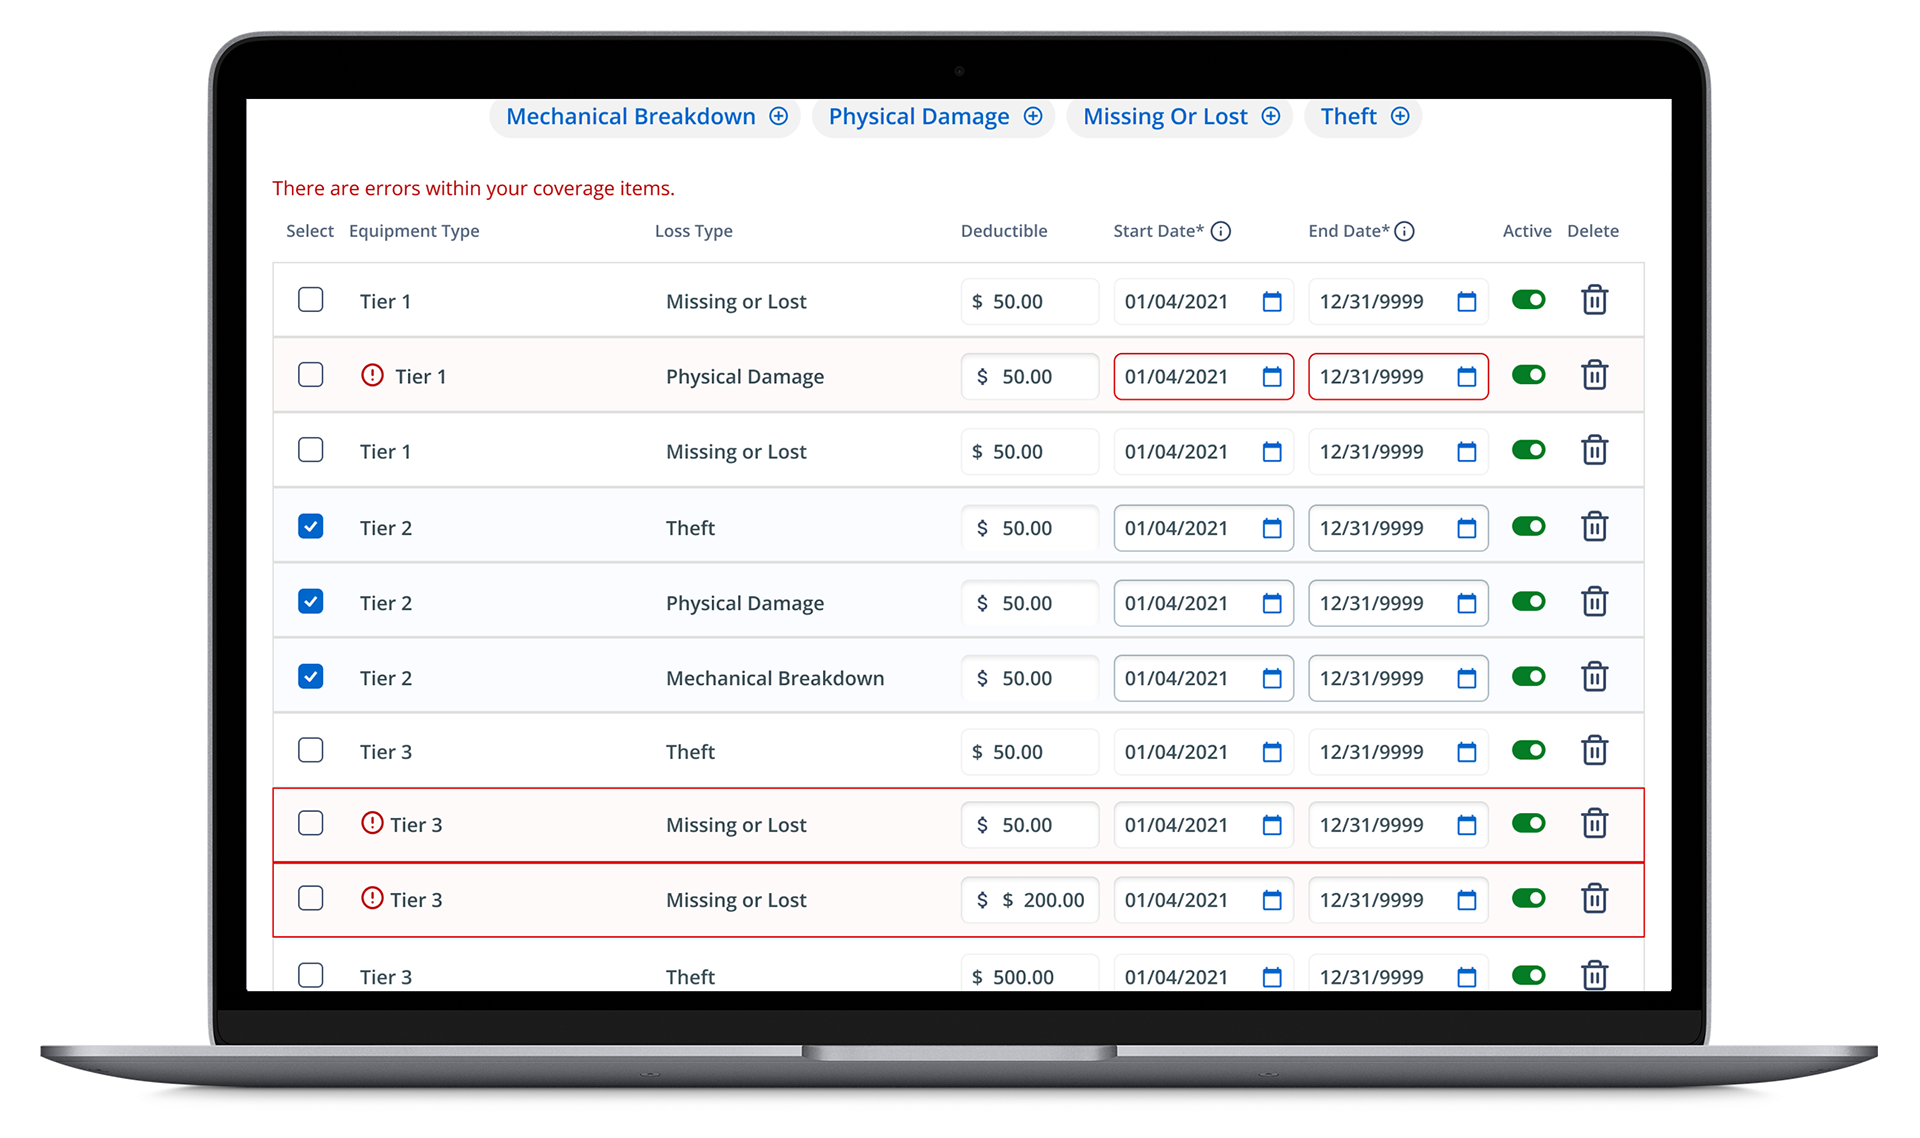The width and height of the screenshot is (1920, 1138).
Task: Select the Tier 1 Physical Damage checkbox
Action: pos(311,375)
